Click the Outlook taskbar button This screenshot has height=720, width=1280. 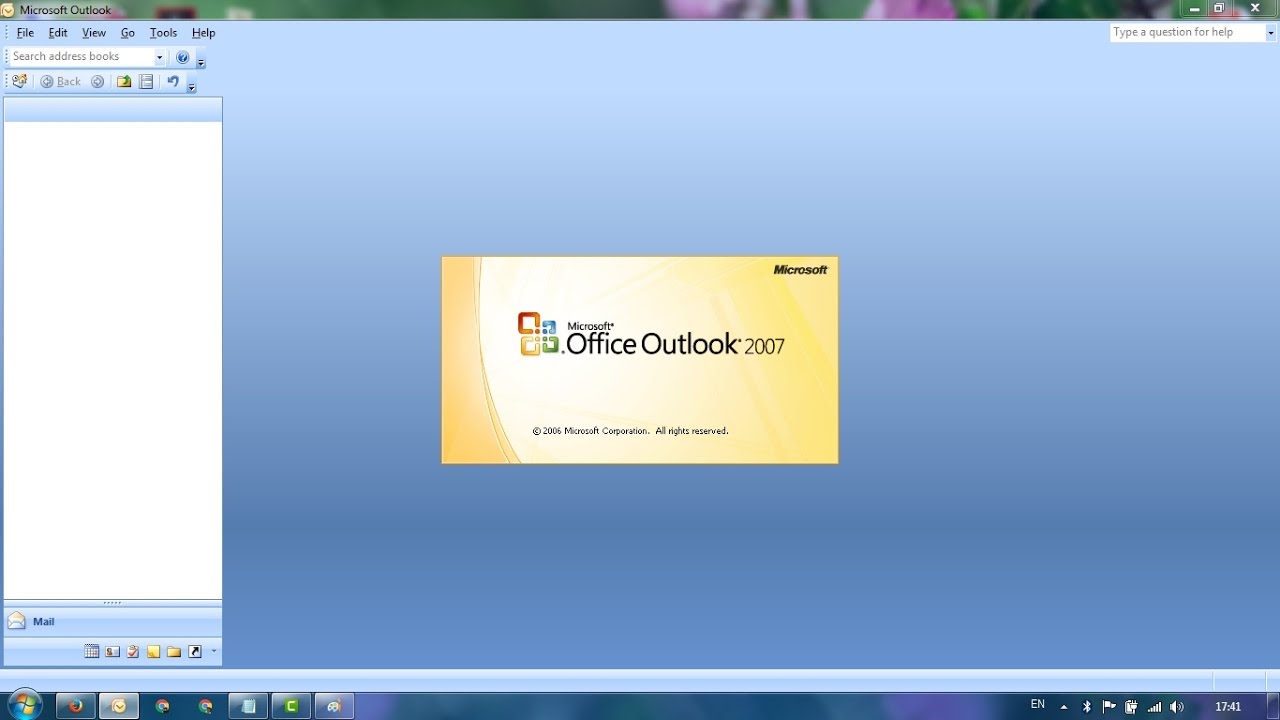coord(119,706)
